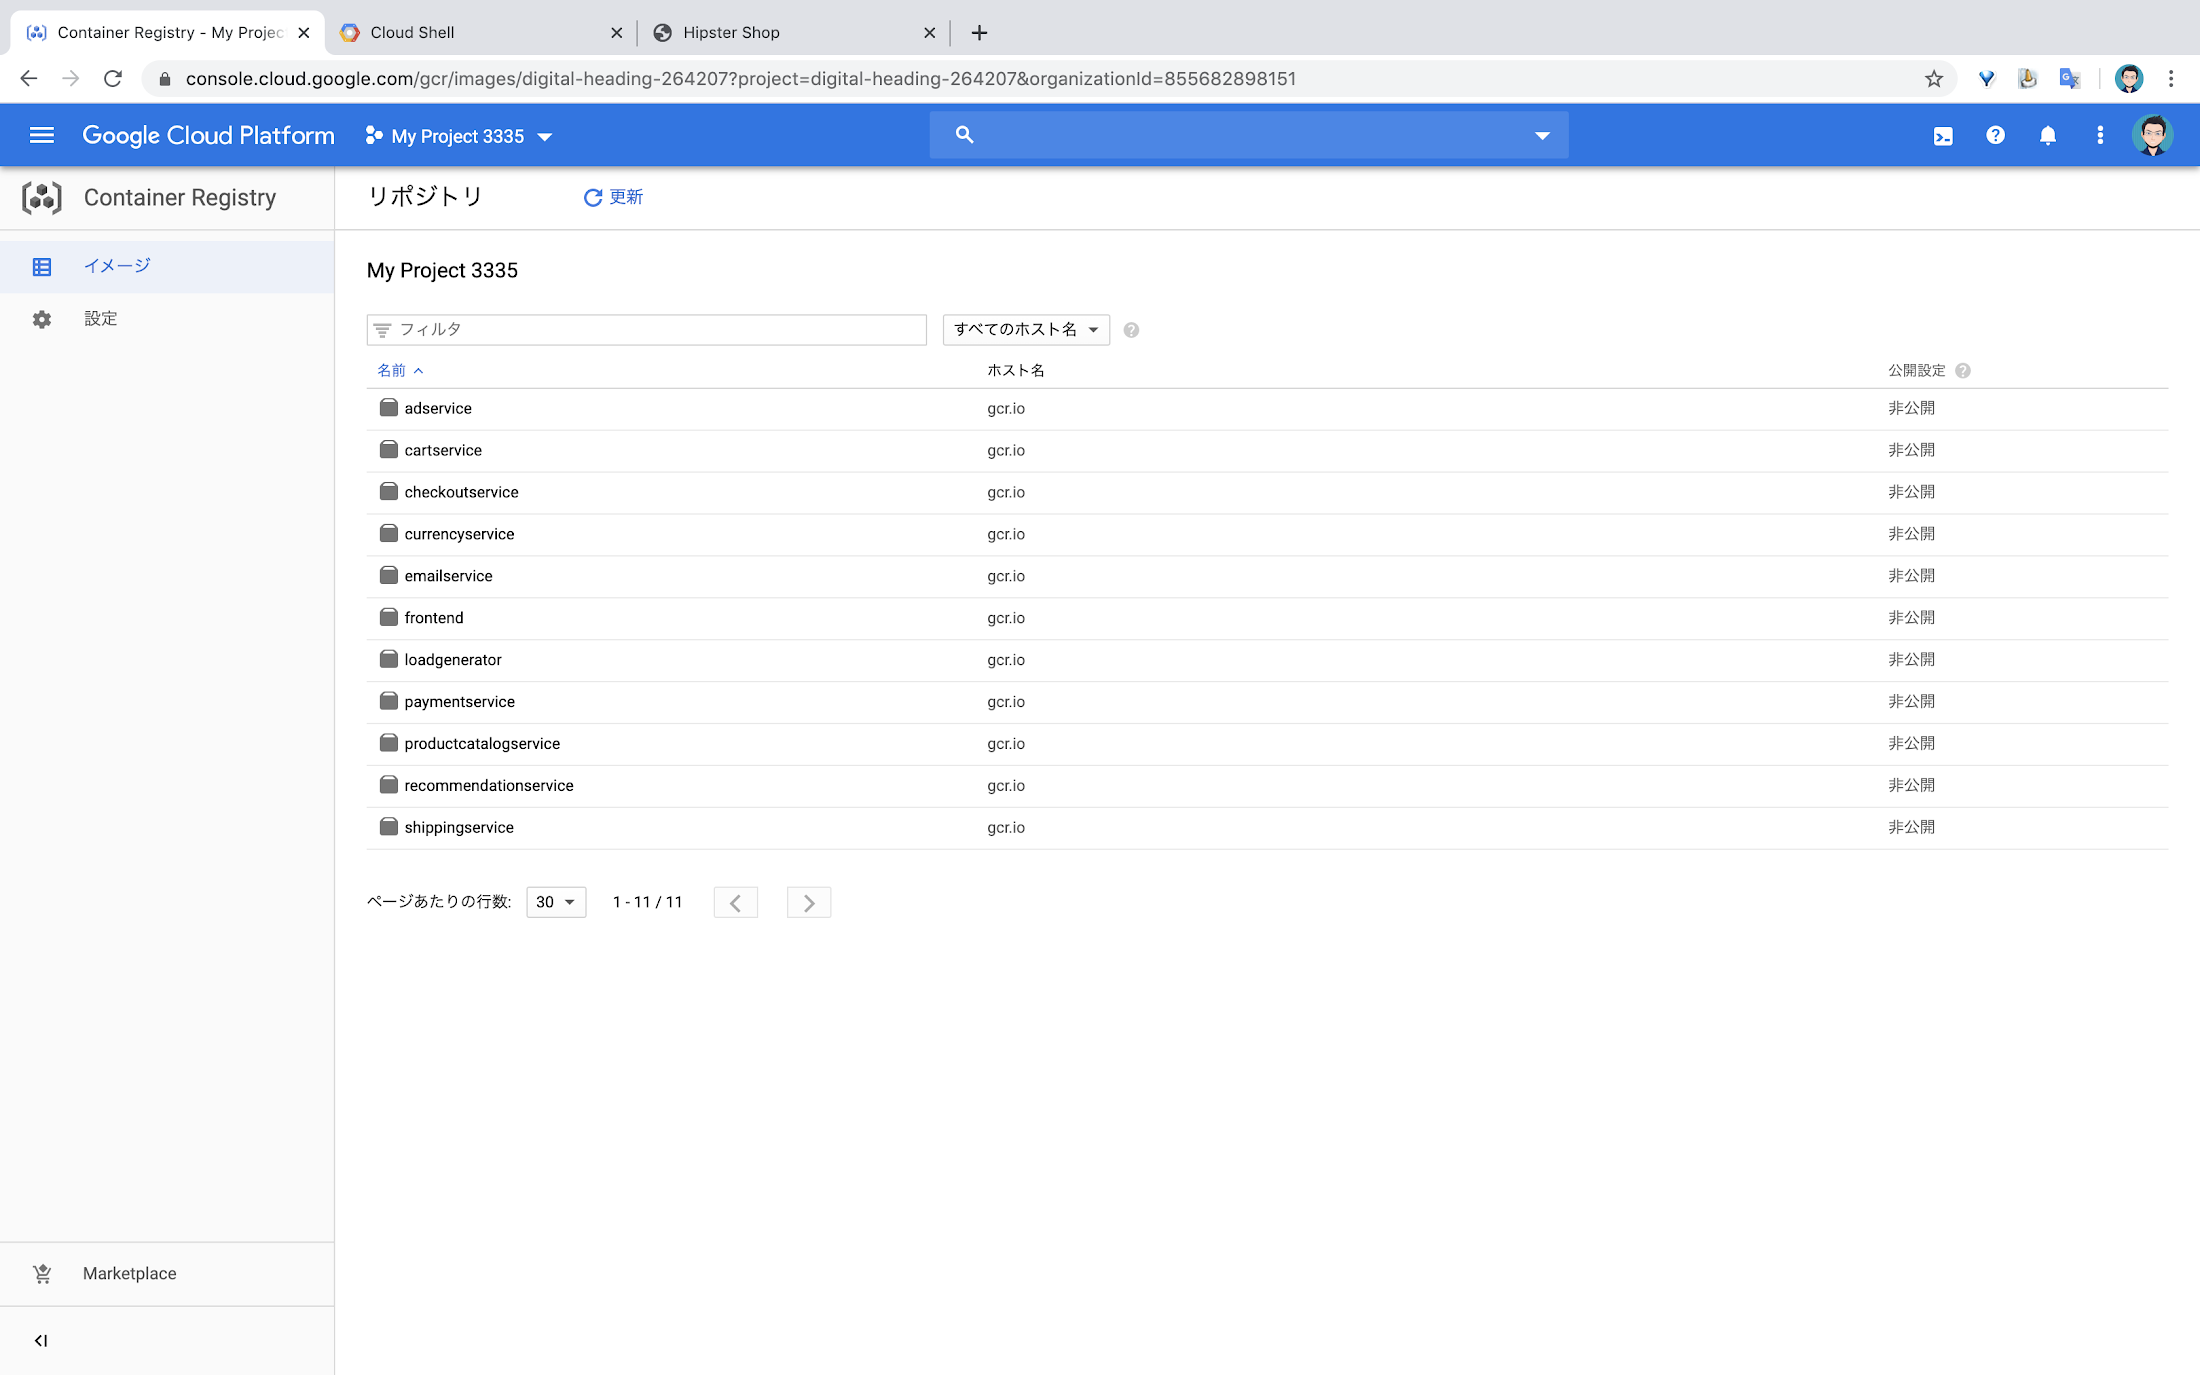Click the 設定 (Settings) sidebar icon
Screen dimensions: 2200x1375
[x=41, y=318]
